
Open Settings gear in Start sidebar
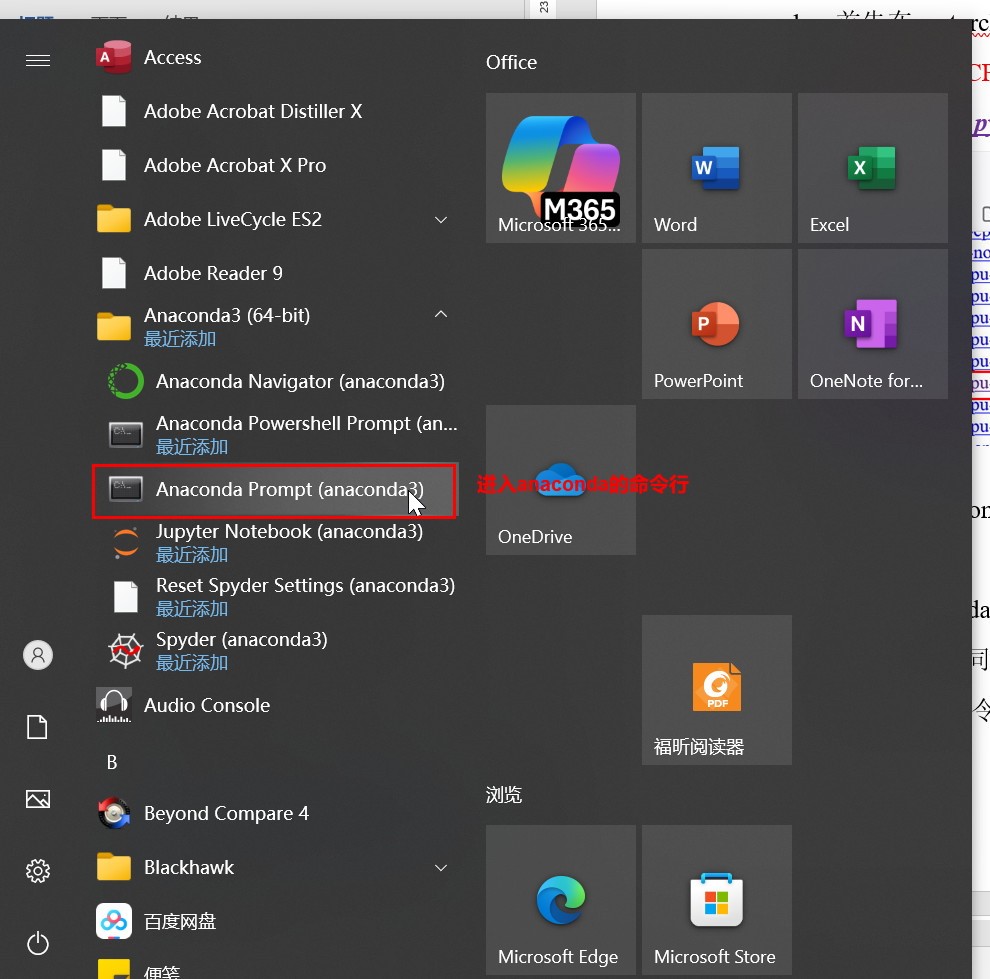point(38,871)
